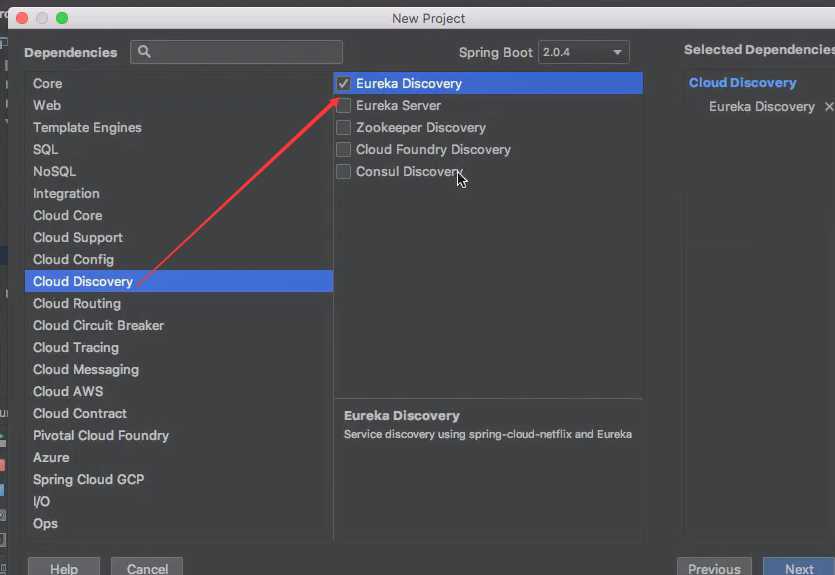Enable the Eureka Server checkbox

coord(343,105)
